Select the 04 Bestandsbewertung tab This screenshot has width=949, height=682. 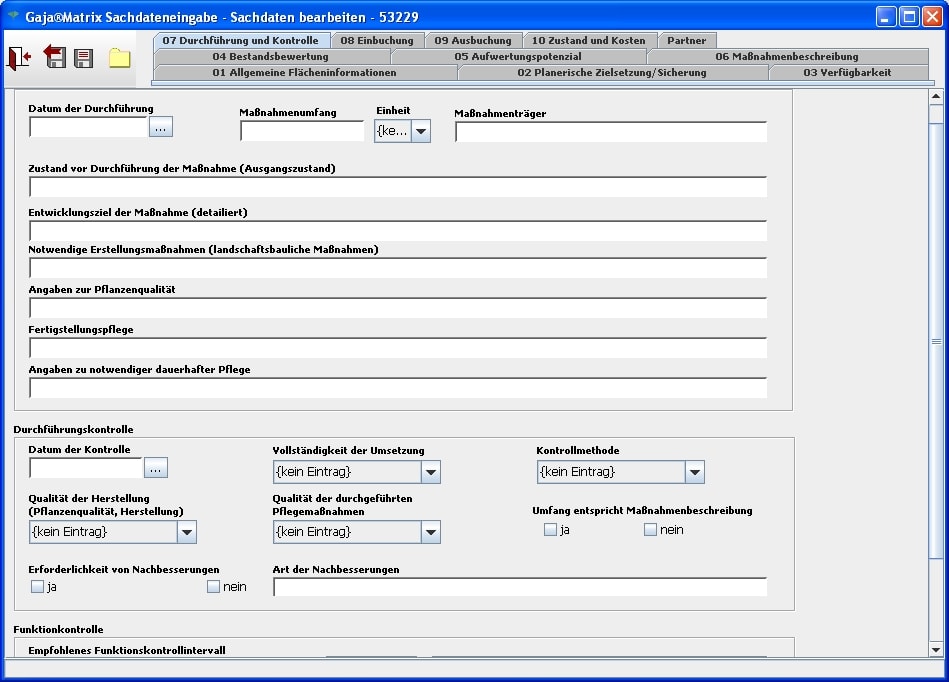[x=270, y=57]
